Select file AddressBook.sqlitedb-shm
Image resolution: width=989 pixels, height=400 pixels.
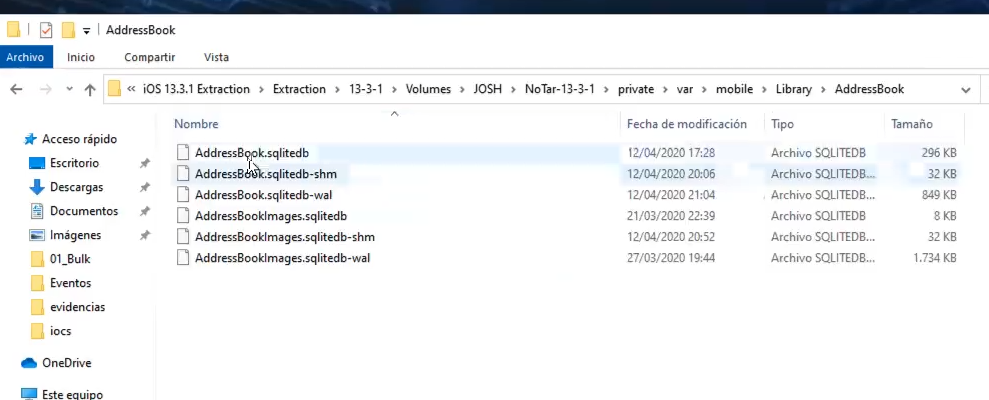[266, 174]
